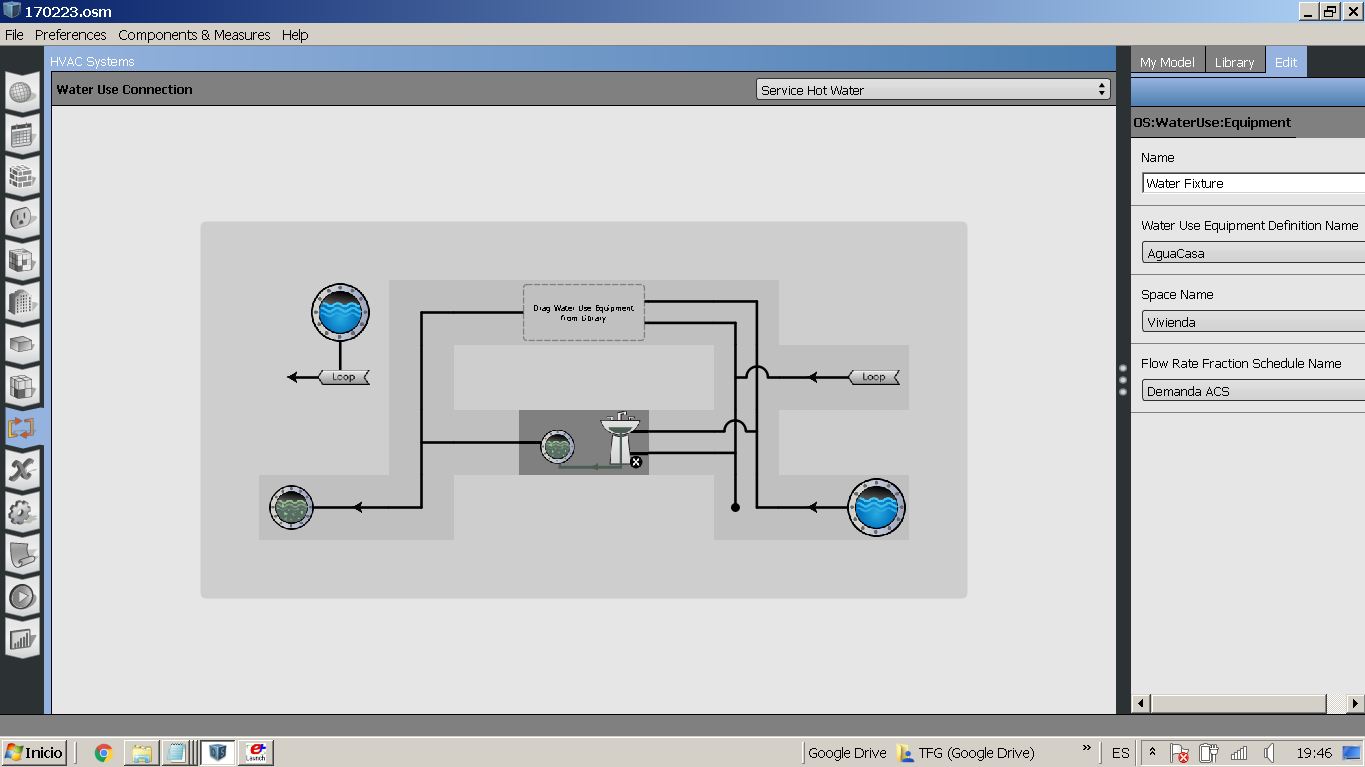Viewport: 1365px width, 767px height.
Task: Click the right Loop arrow link
Action: click(873, 377)
